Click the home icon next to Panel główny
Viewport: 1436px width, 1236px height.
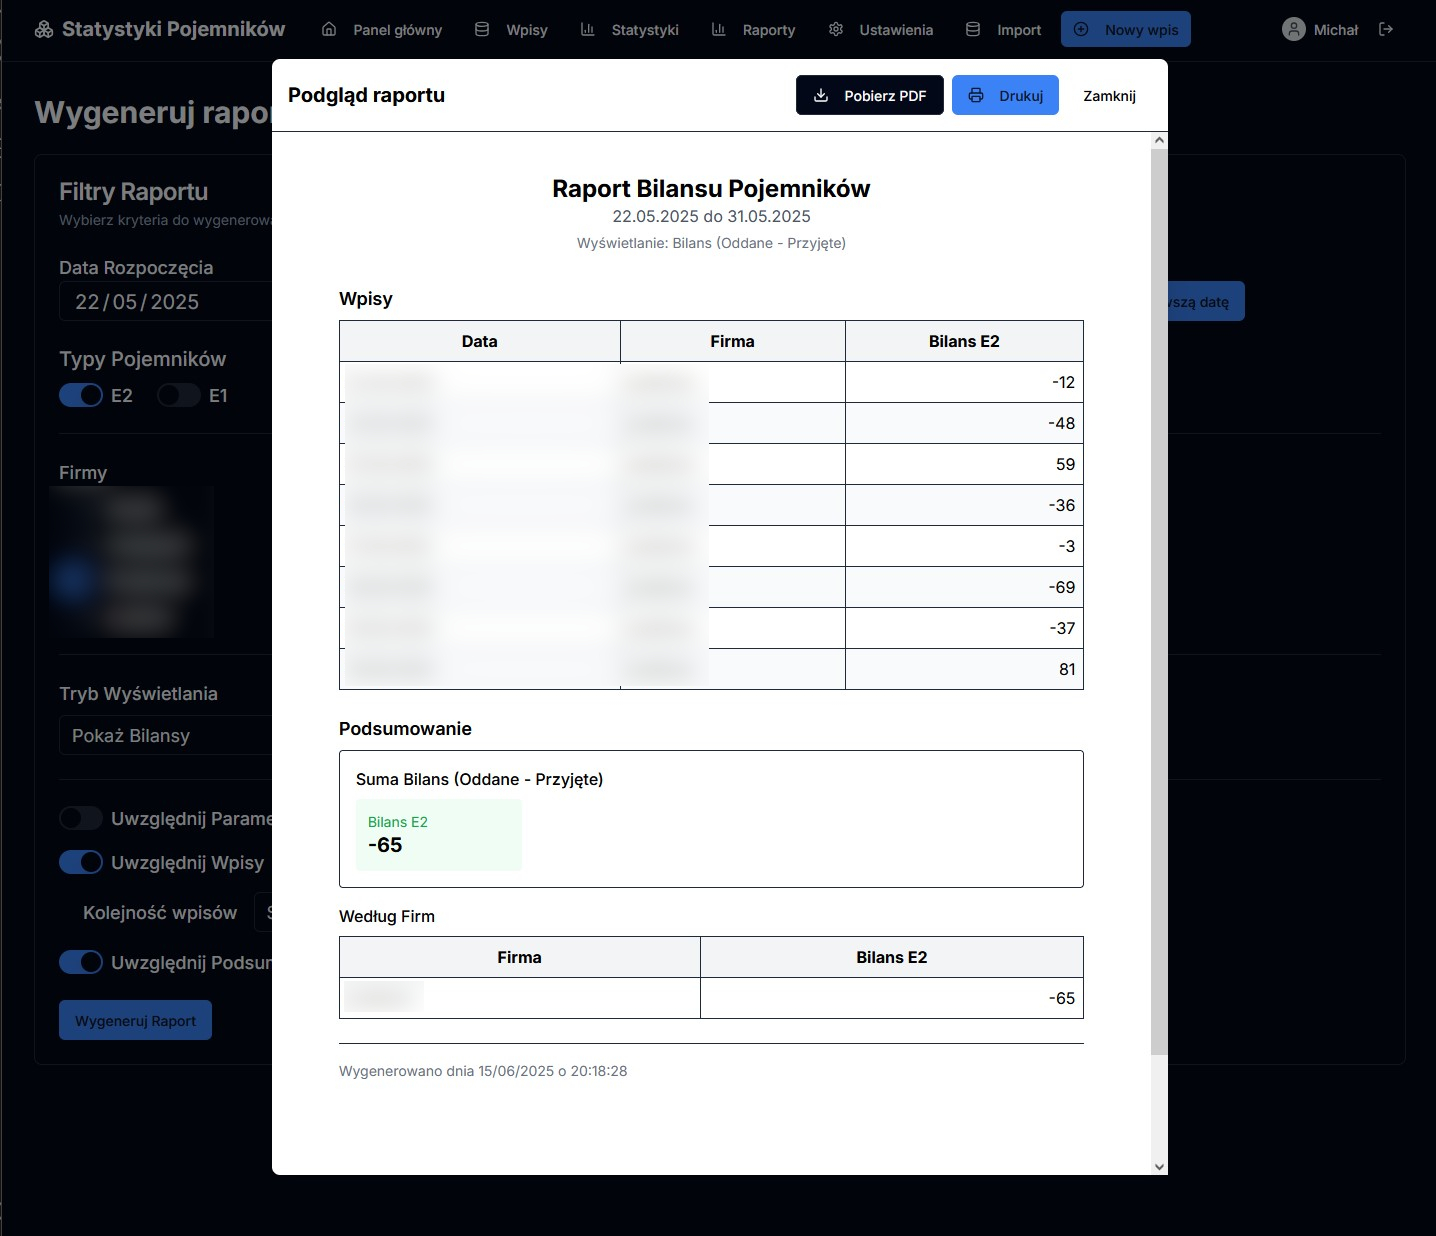point(327,29)
